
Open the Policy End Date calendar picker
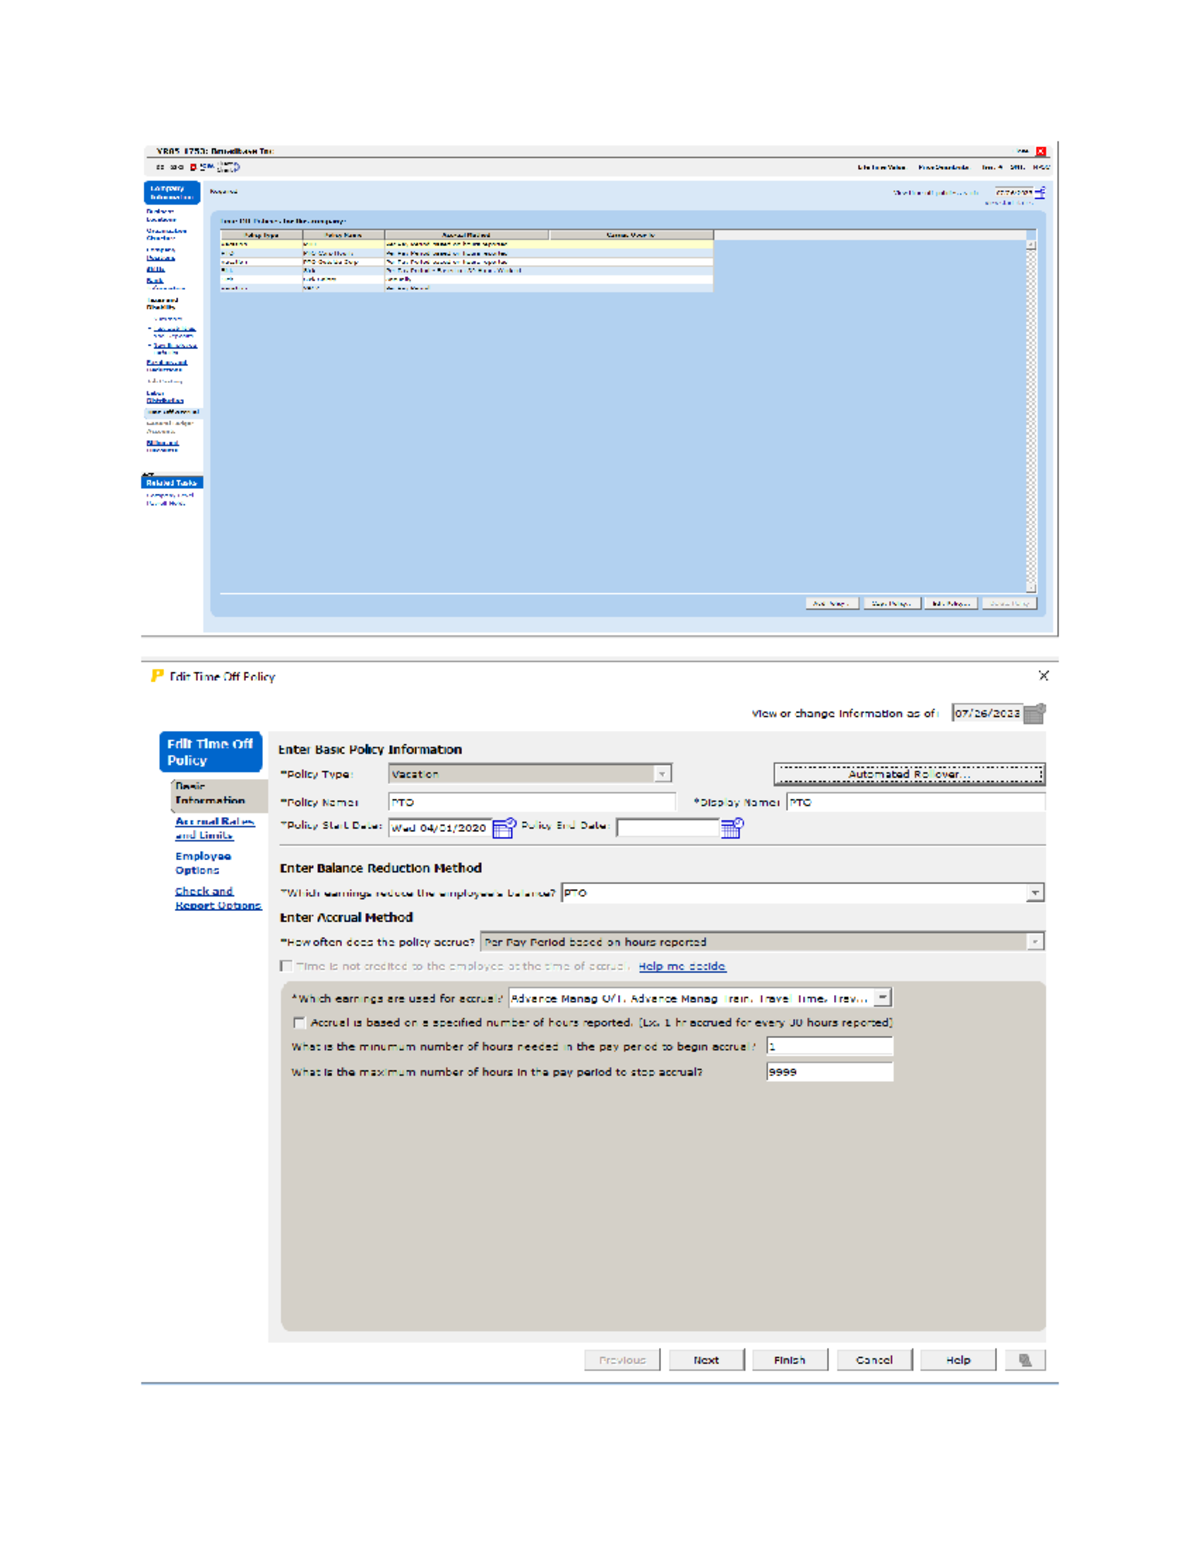[x=732, y=828]
